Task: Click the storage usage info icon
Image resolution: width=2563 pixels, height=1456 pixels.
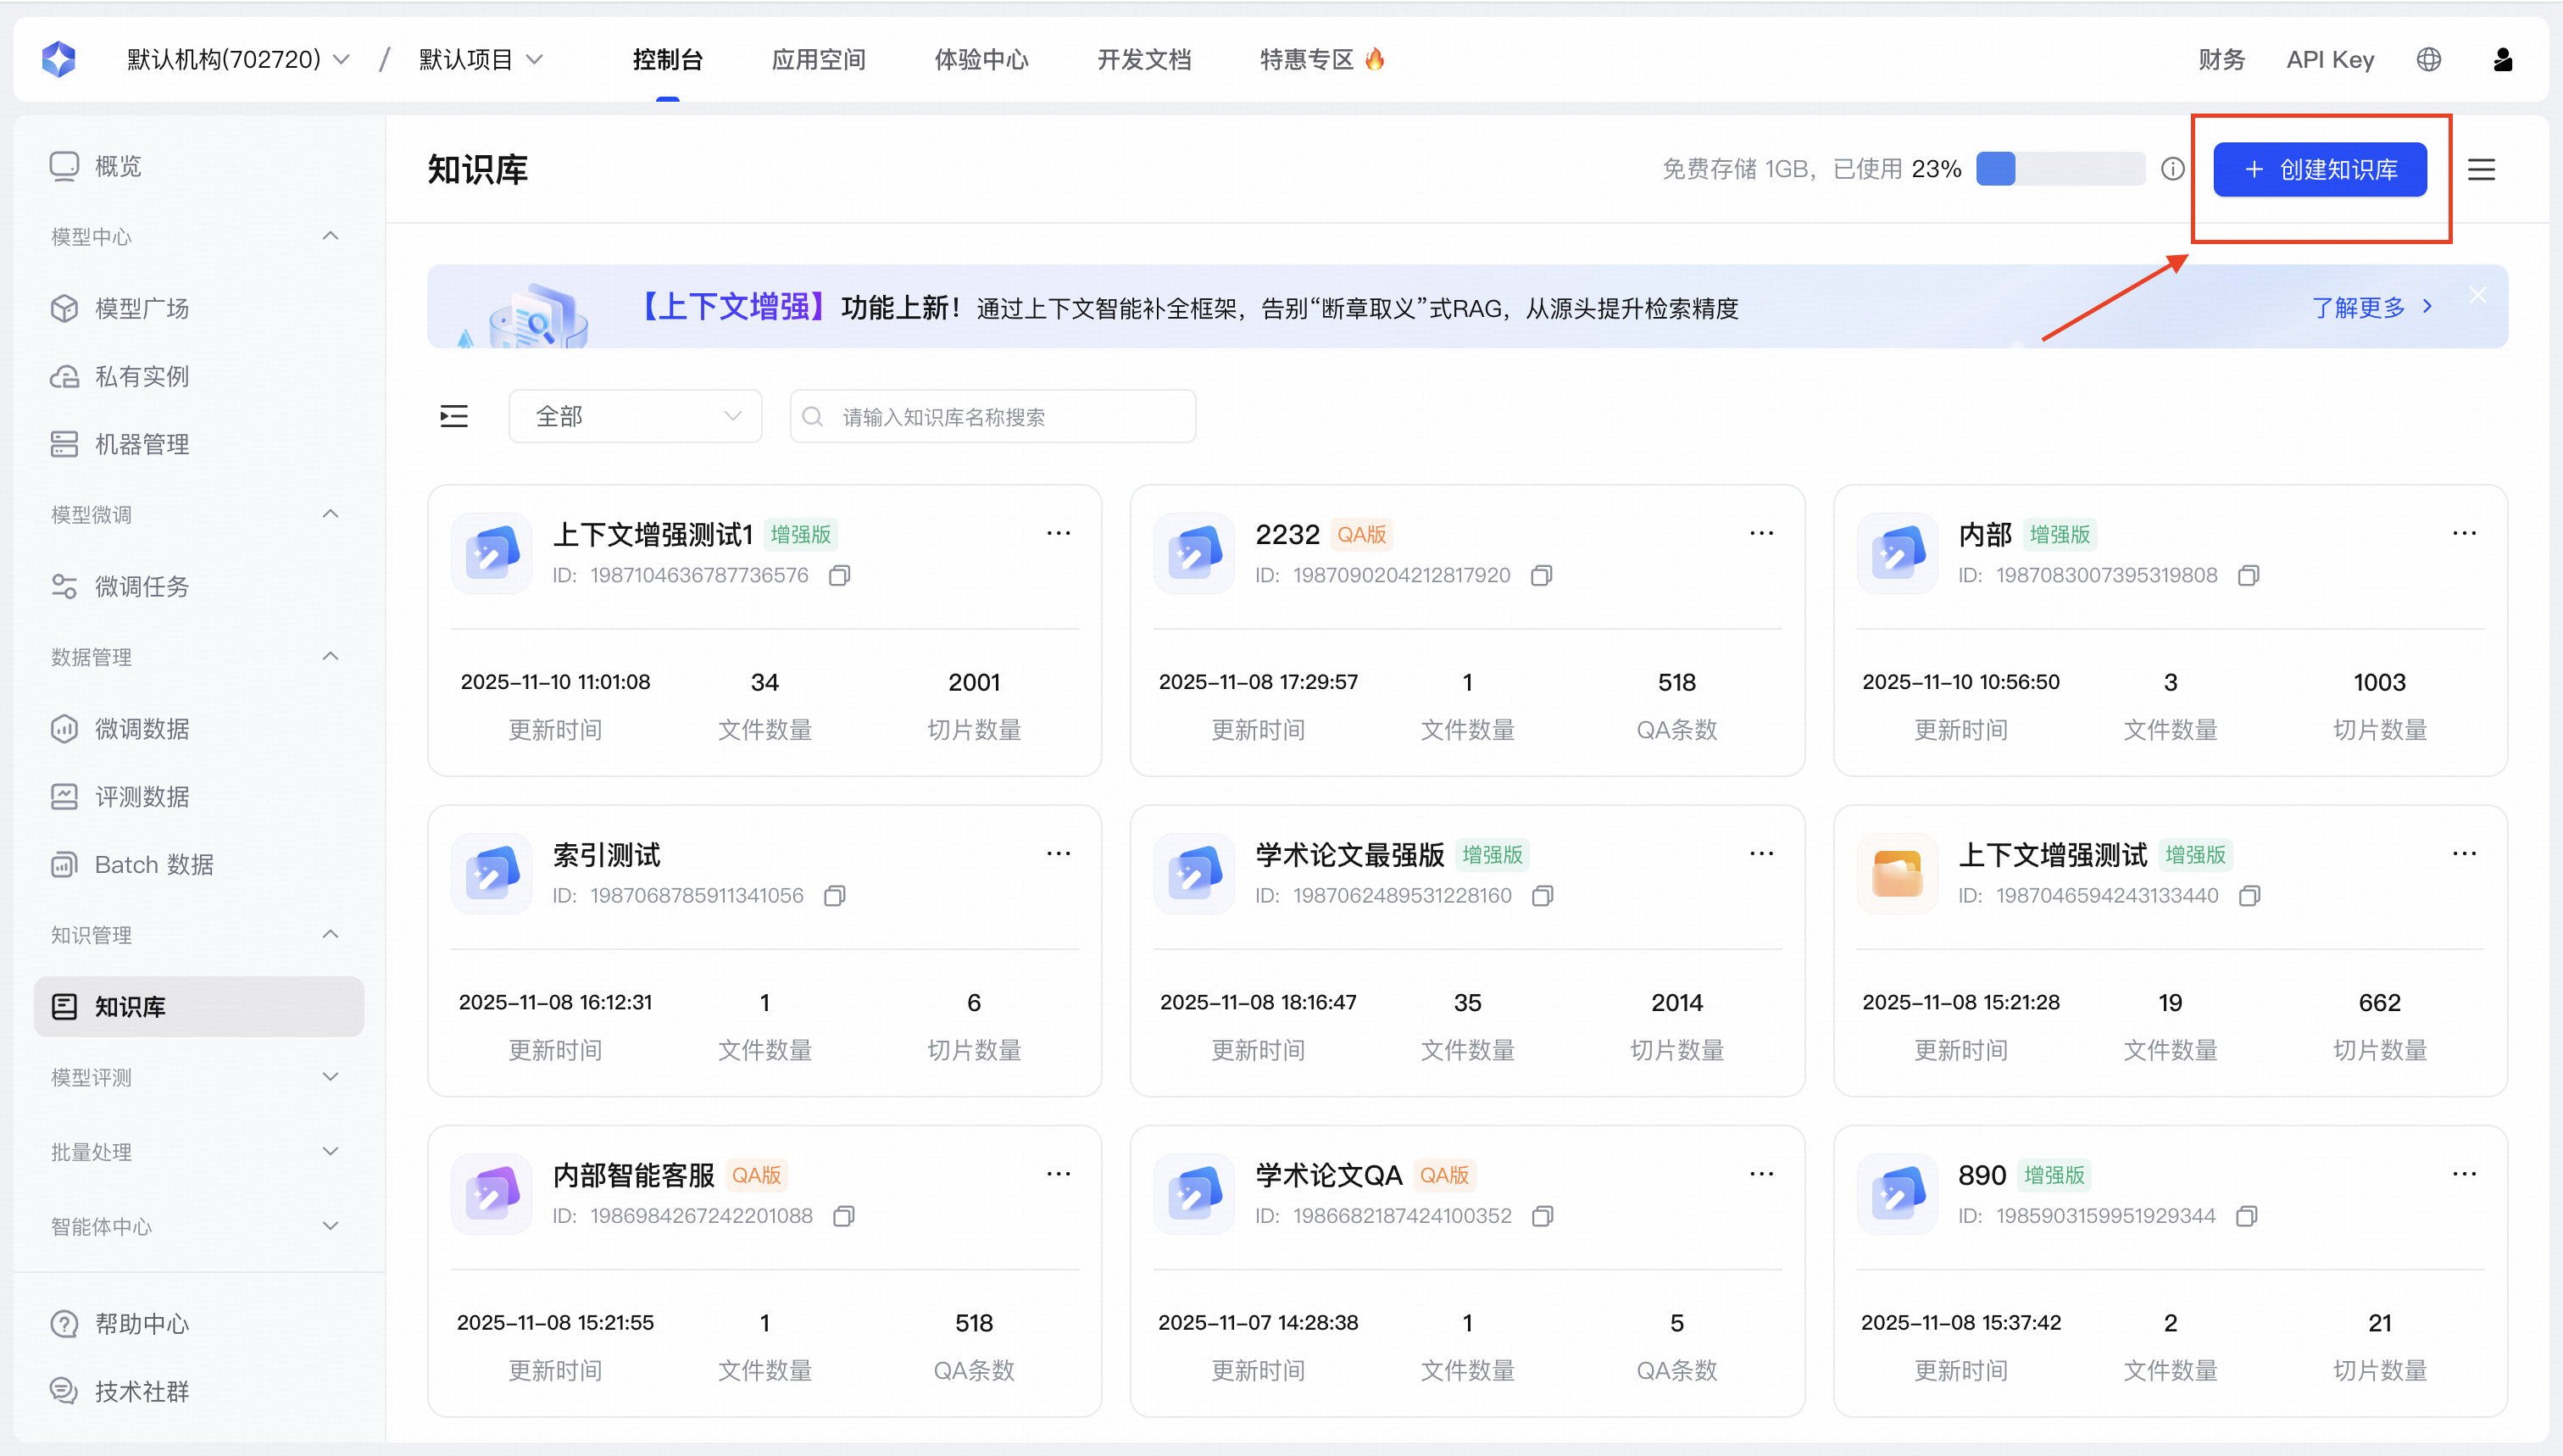Action: coord(2172,169)
